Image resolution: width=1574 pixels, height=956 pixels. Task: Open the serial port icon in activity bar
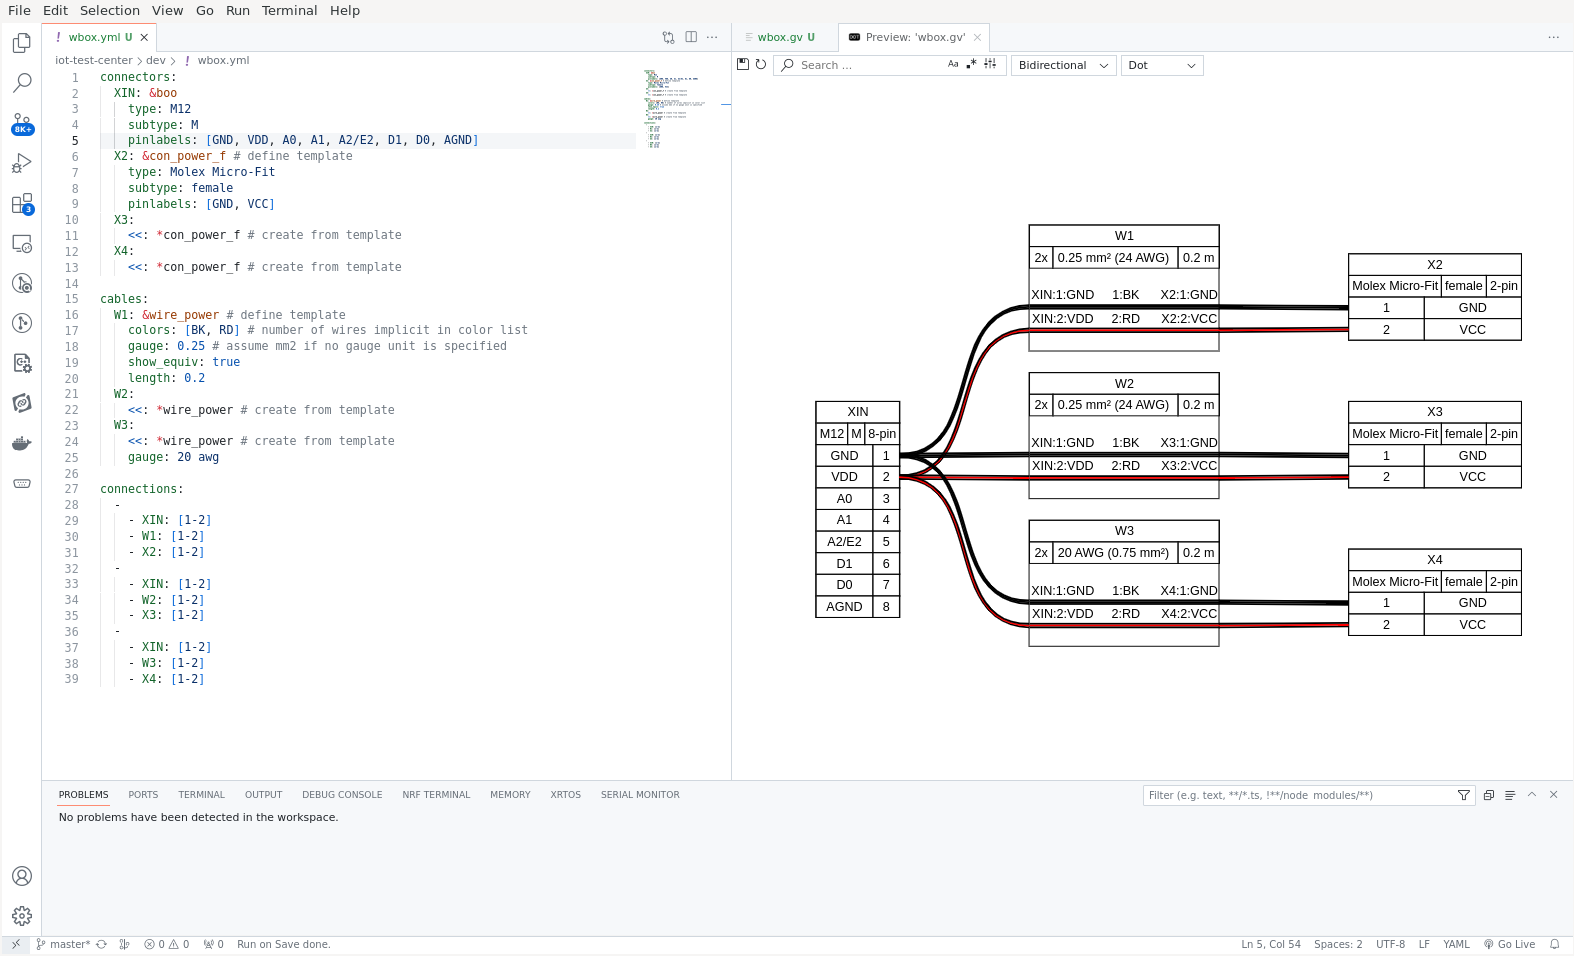pos(21,483)
